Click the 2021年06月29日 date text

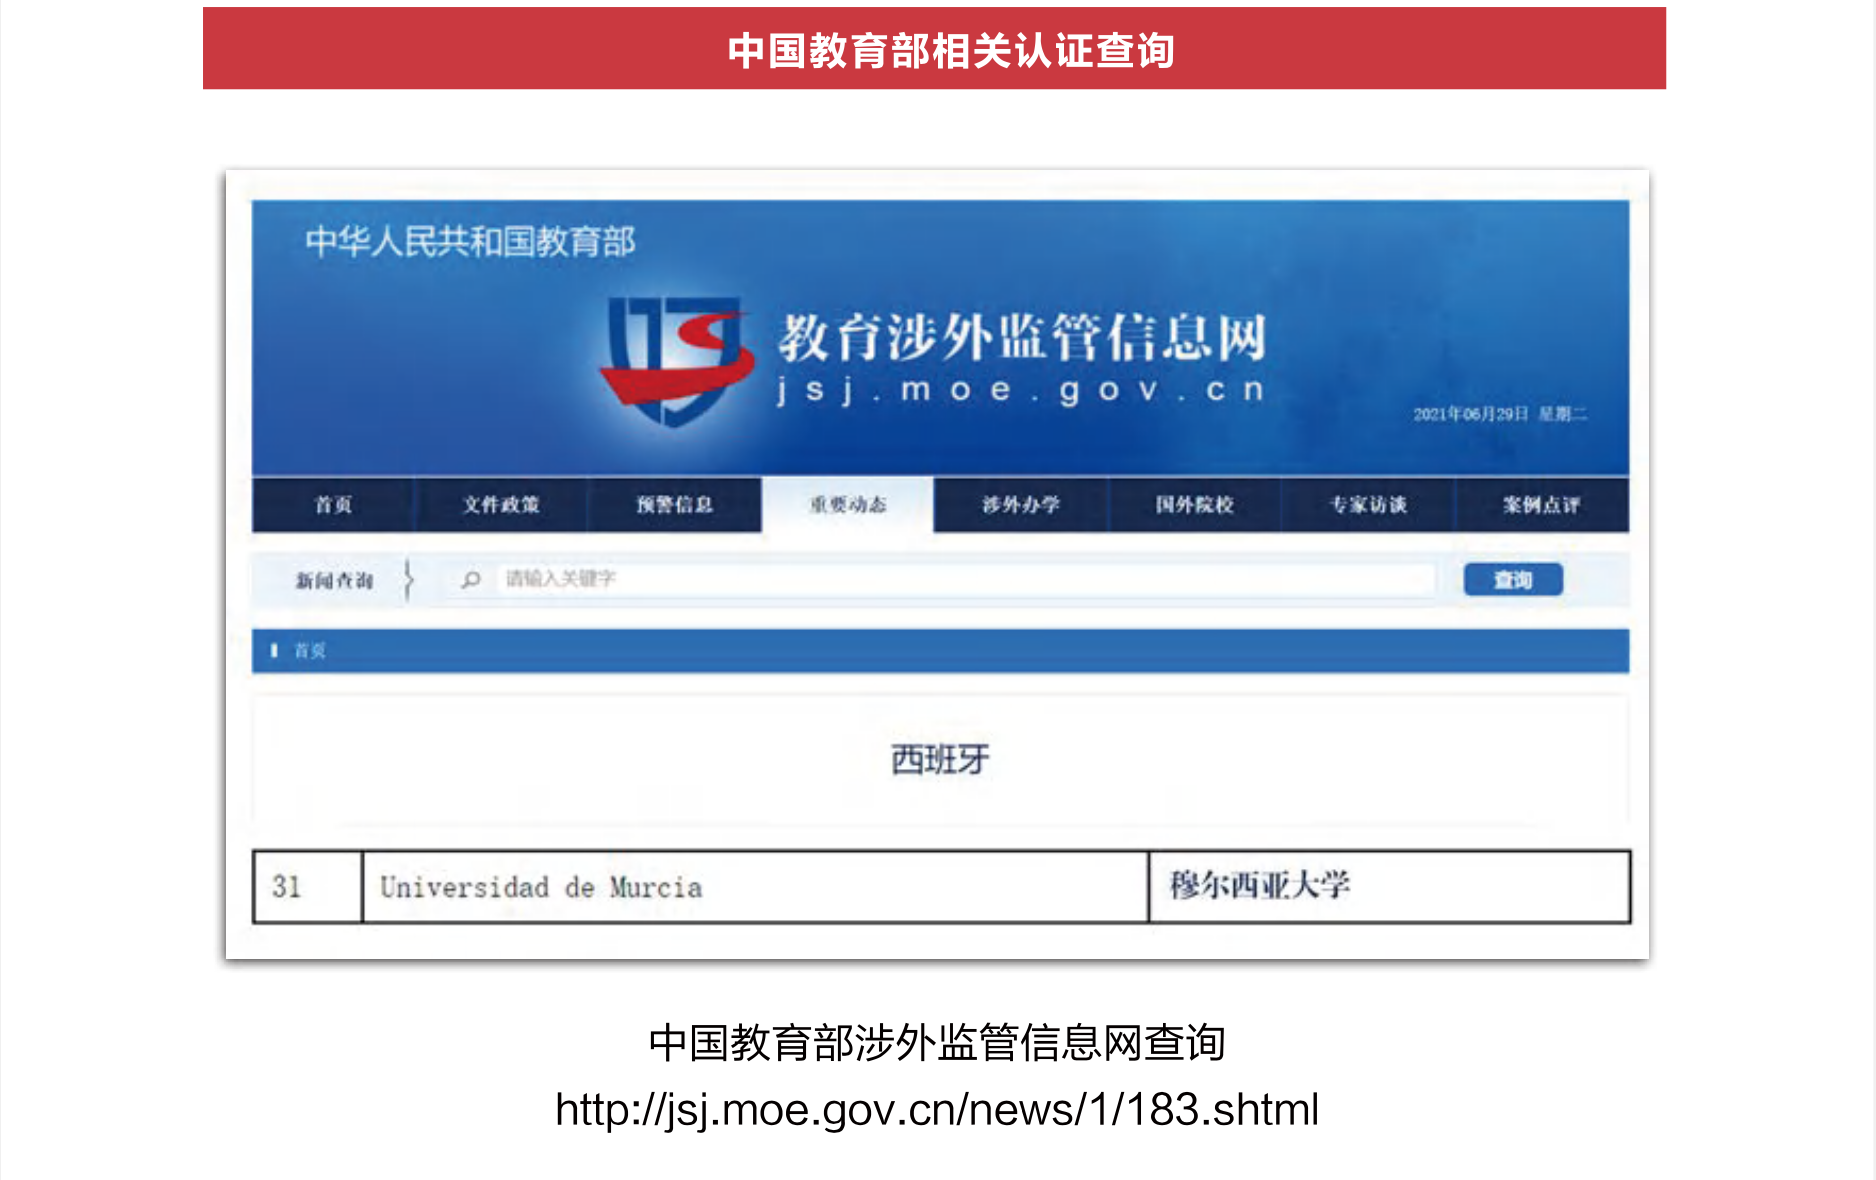pyautogui.click(x=1470, y=414)
